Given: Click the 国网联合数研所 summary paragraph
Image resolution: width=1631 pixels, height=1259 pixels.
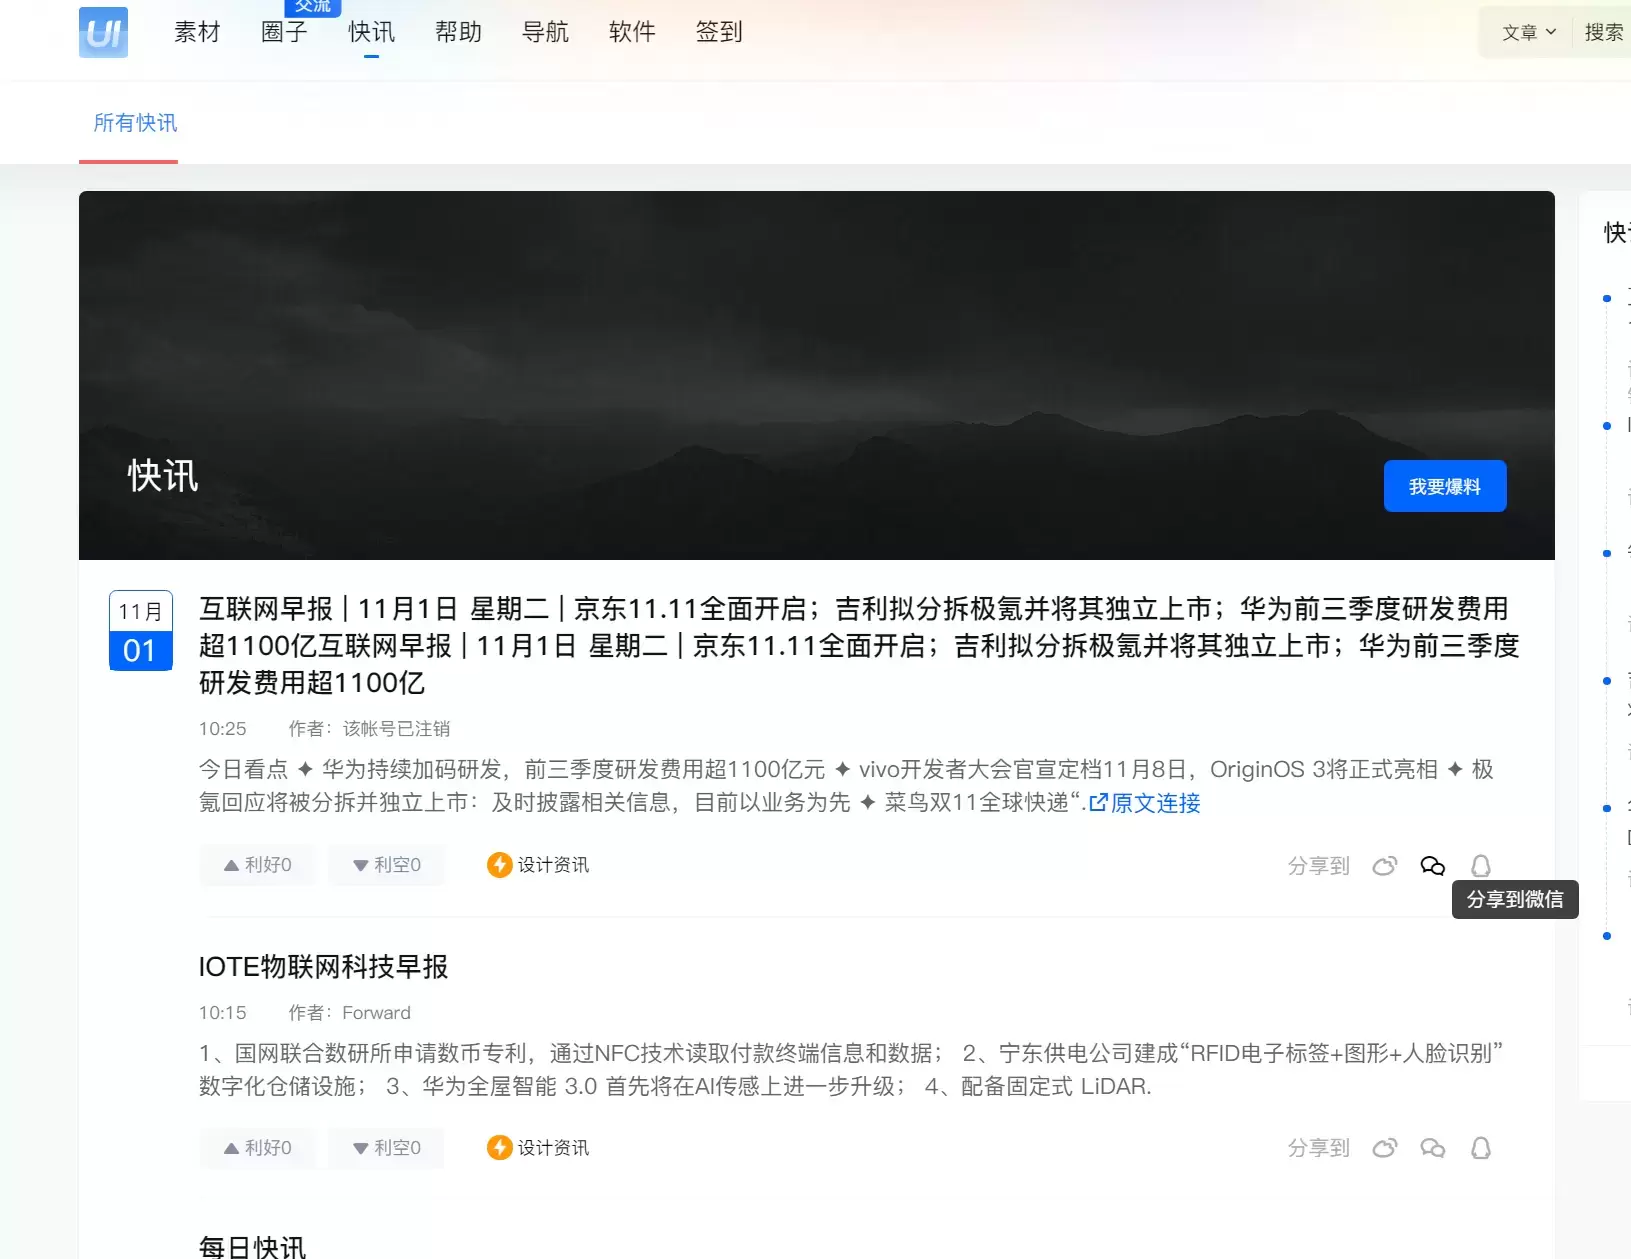Looking at the screenshot, I should pos(851,1069).
